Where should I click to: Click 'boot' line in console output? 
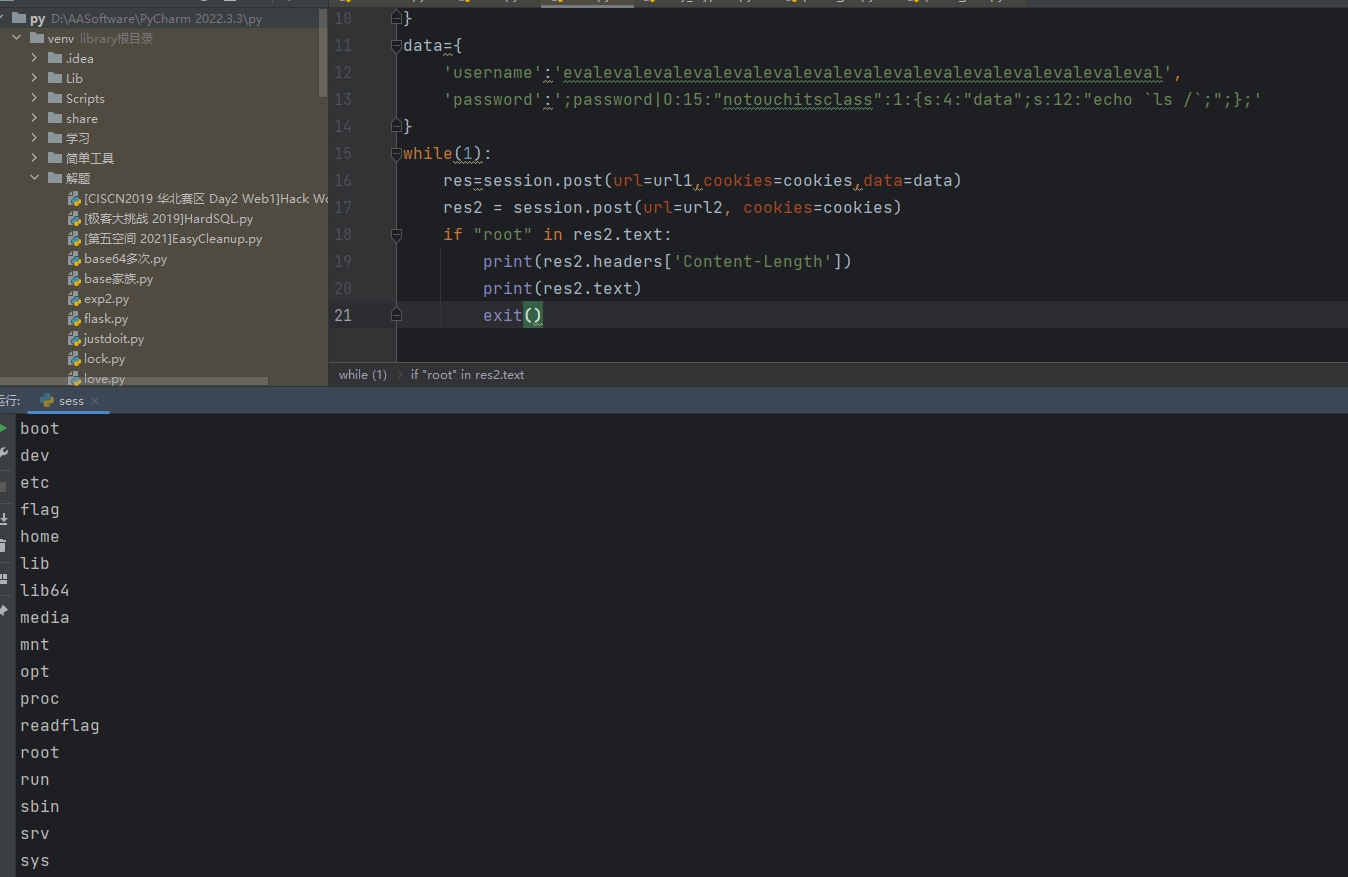click(x=40, y=428)
